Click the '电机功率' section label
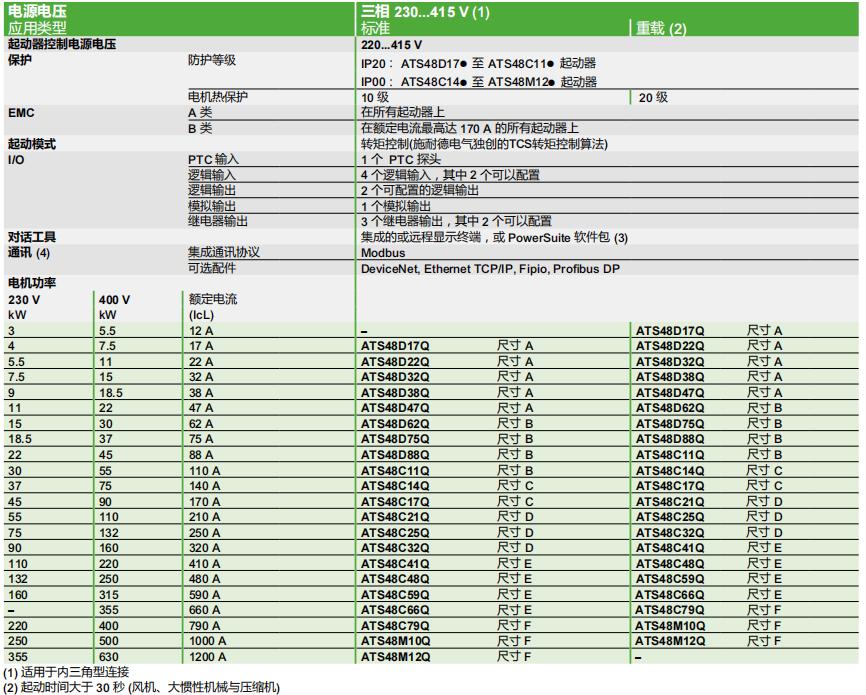This screenshot has width=866, height=695. (x=31, y=283)
